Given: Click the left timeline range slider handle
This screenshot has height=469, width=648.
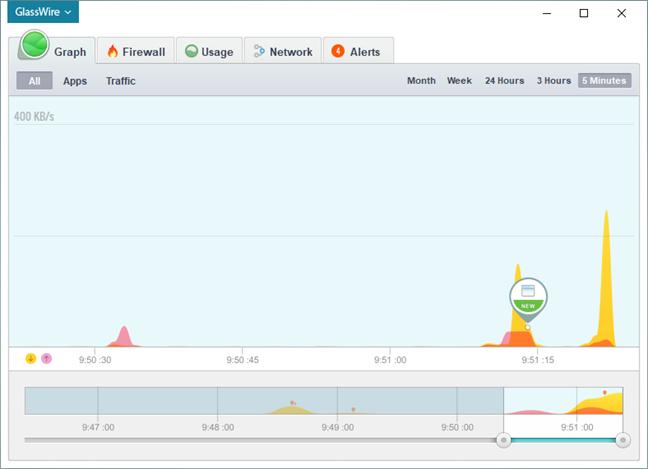Looking at the screenshot, I should coord(503,440).
